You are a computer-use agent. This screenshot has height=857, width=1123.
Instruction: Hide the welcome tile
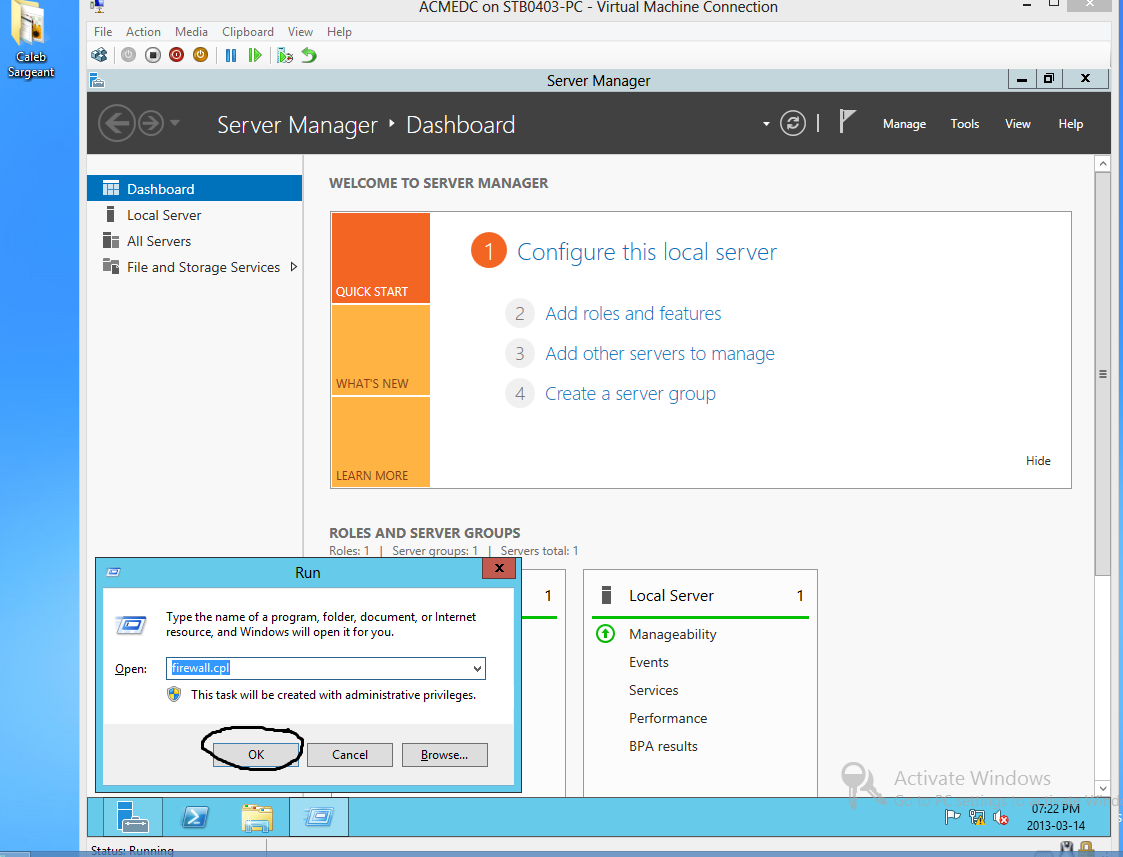pos(1038,461)
